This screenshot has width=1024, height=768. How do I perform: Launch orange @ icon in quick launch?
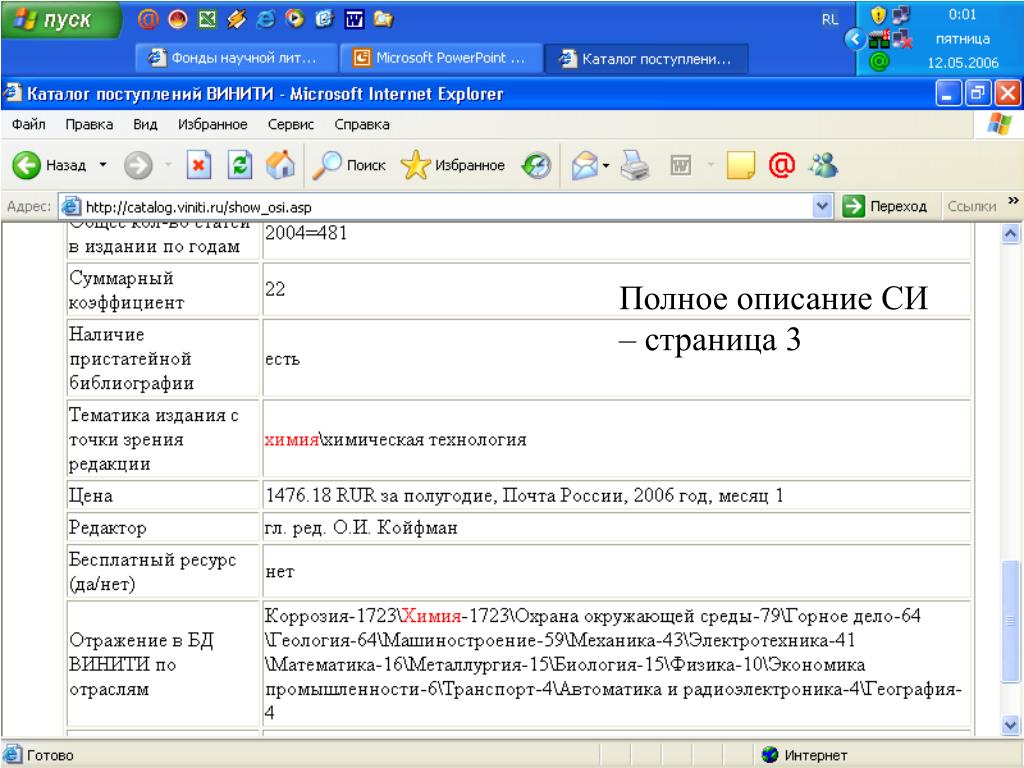(148, 20)
